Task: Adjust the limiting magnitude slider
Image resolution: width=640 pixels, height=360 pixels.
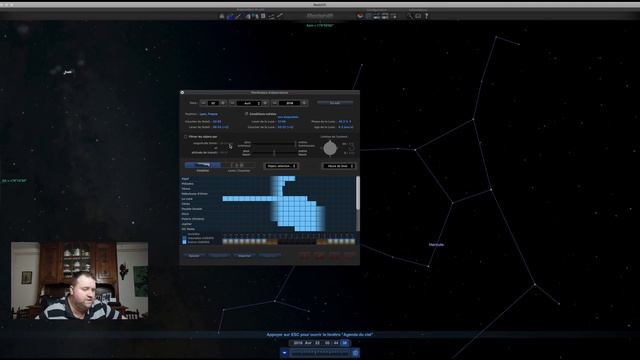Action: (x=273, y=144)
